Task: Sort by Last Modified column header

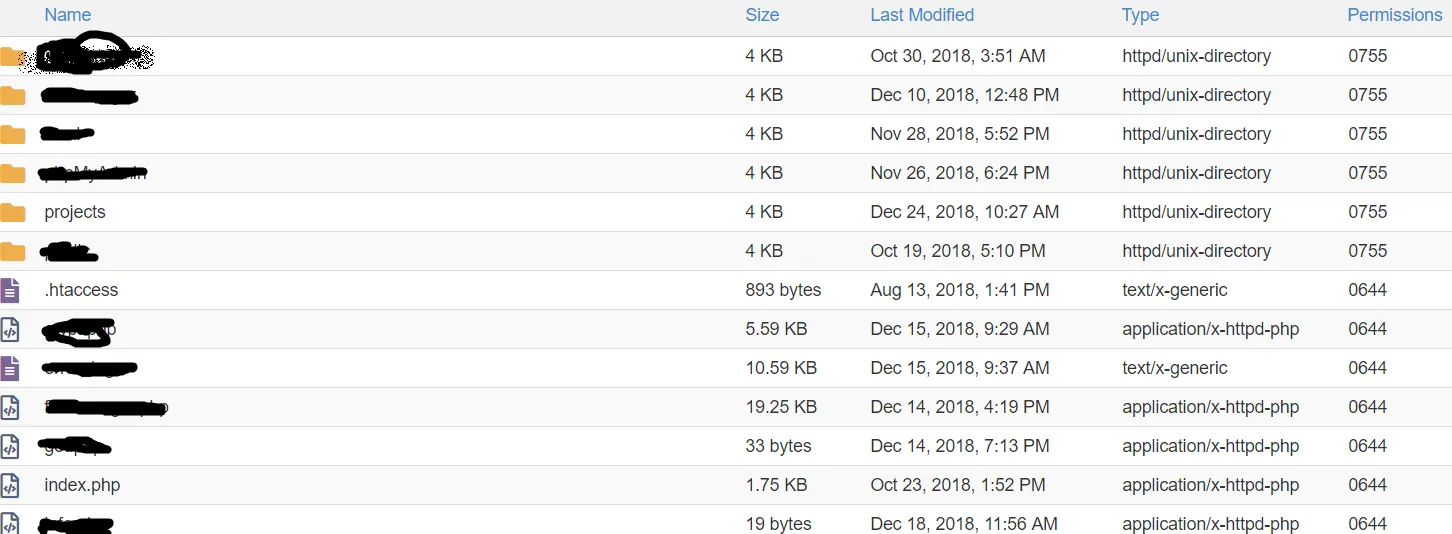Action: pyautogui.click(x=922, y=15)
